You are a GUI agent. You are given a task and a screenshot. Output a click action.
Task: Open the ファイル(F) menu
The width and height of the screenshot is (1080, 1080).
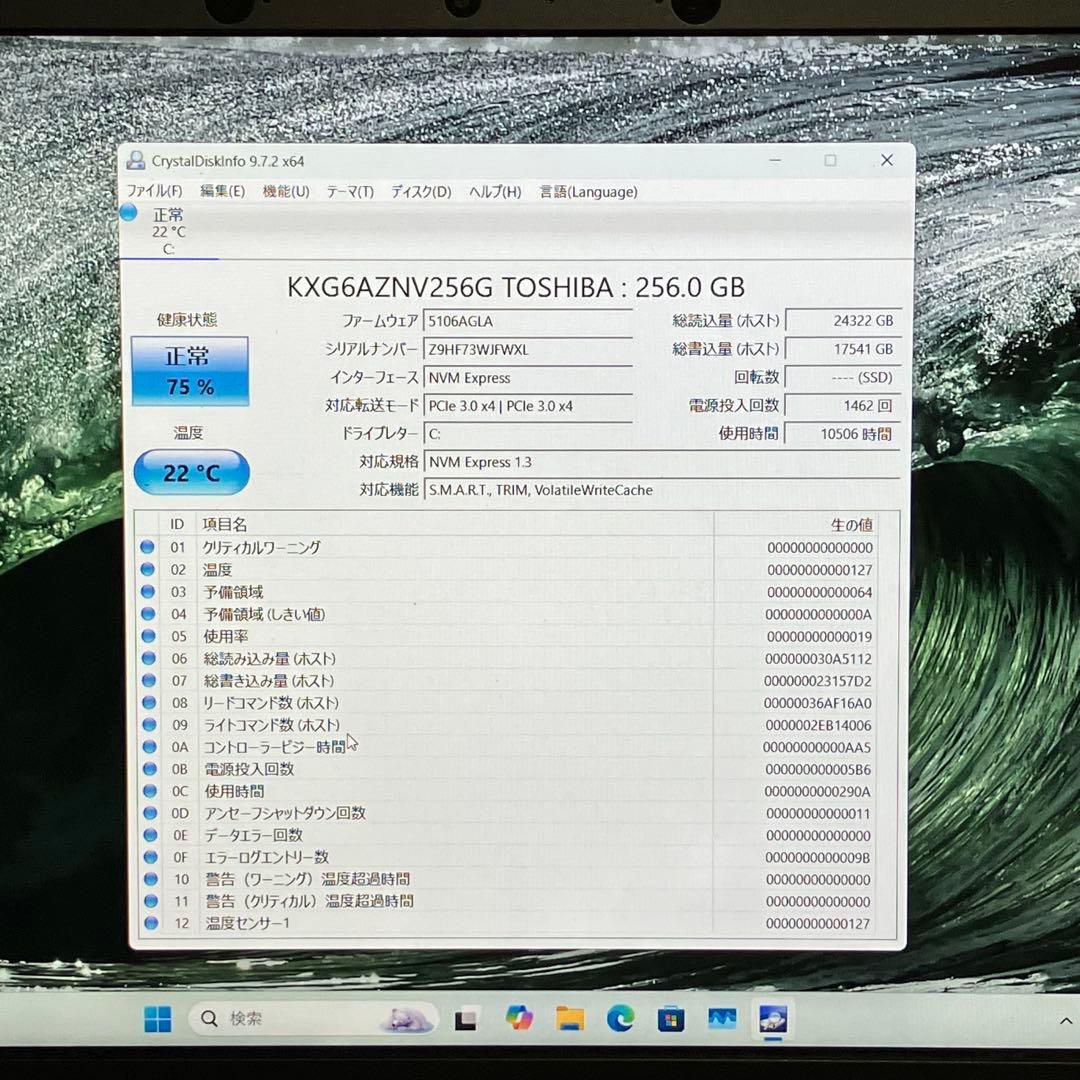(154, 192)
